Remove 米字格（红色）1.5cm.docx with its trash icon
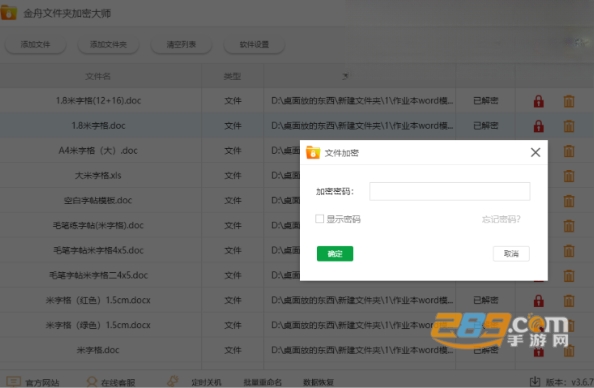594x388 pixels. (x=569, y=301)
